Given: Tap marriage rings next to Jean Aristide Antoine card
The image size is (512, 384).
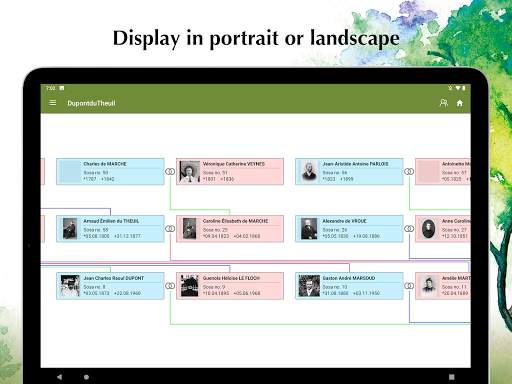Looking at the screenshot, I should (x=409, y=171).
